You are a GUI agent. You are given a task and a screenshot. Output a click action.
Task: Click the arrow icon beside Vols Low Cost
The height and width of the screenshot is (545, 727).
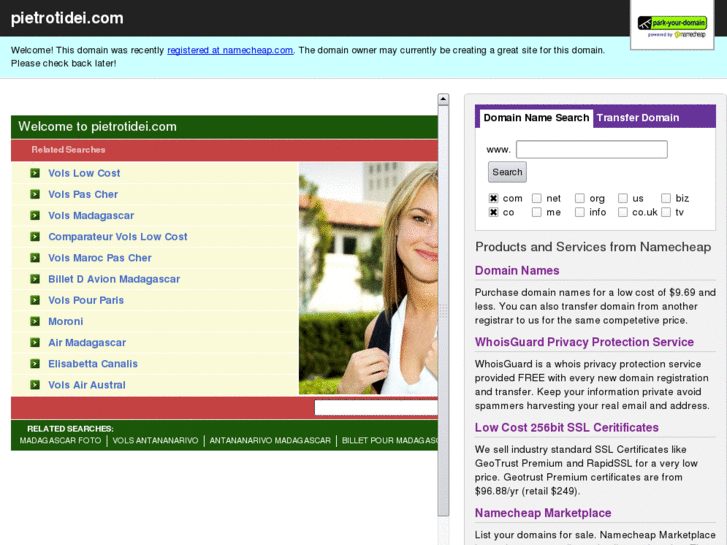[x=35, y=173]
